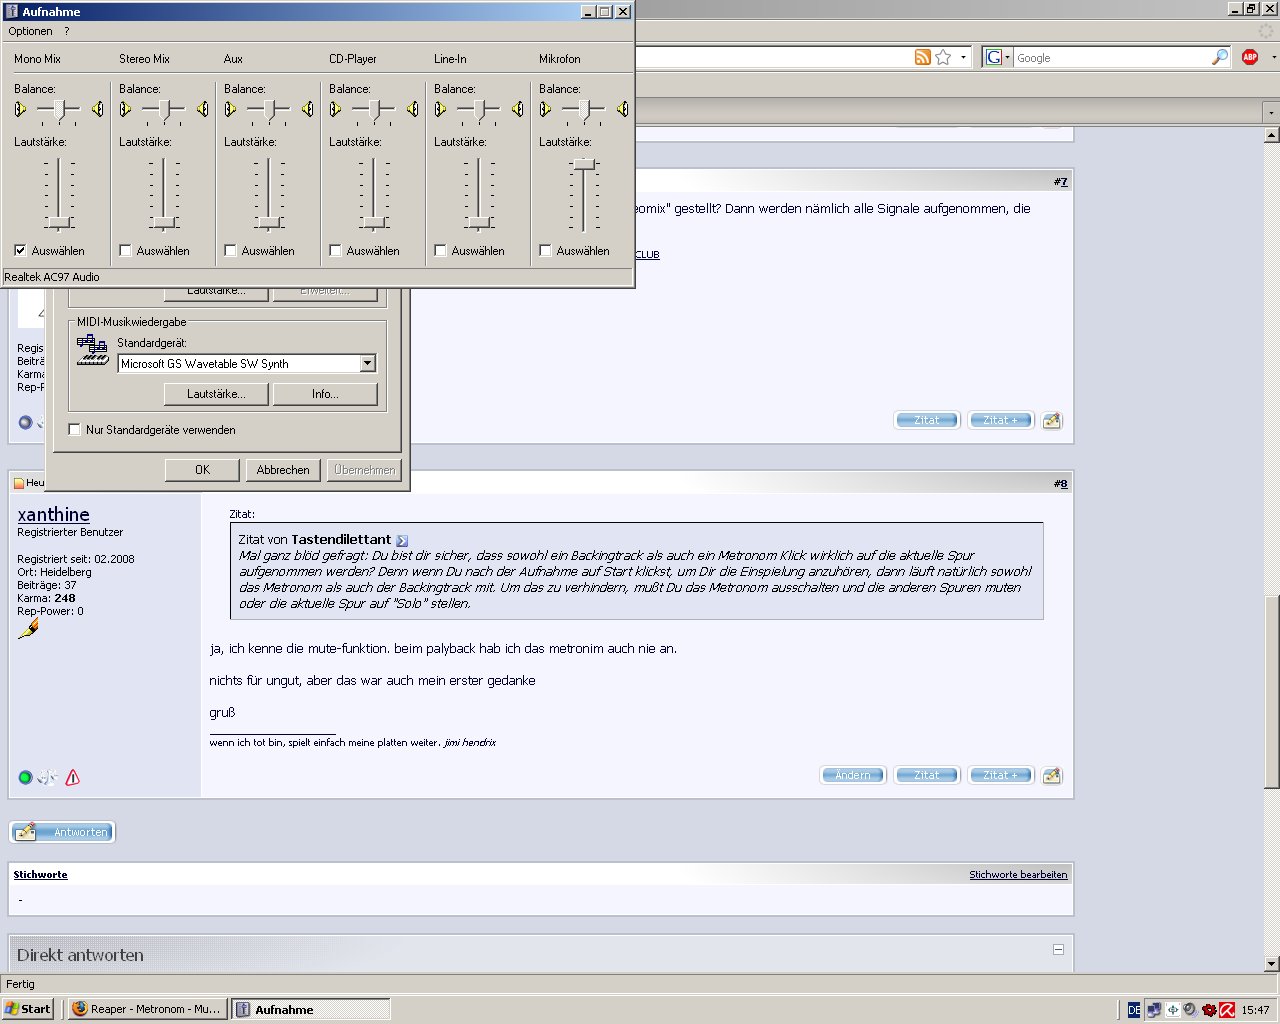The height and width of the screenshot is (1024, 1280).
Task: Click into the Google search field
Action: [1111, 58]
